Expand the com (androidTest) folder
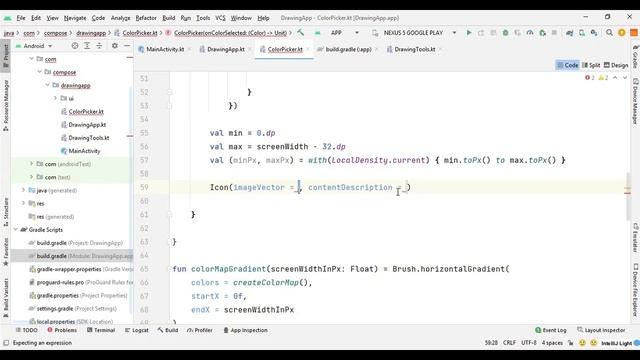This screenshot has width=640, height=360. 31,164
